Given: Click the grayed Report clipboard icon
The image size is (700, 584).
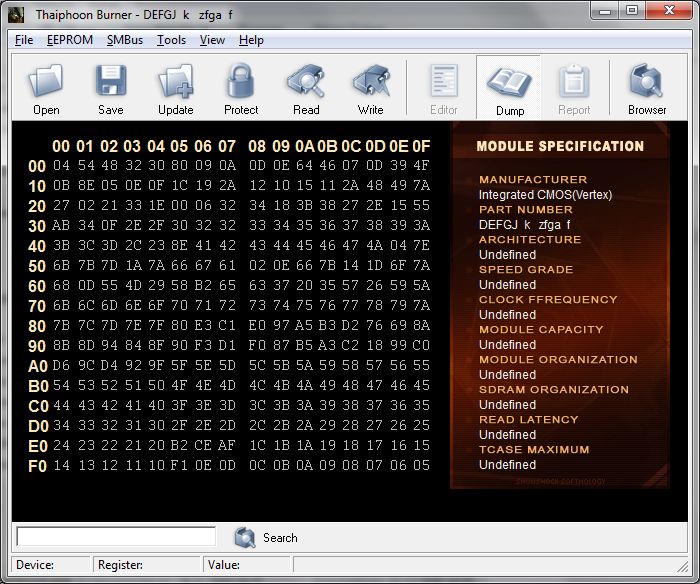Looking at the screenshot, I should [x=575, y=81].
